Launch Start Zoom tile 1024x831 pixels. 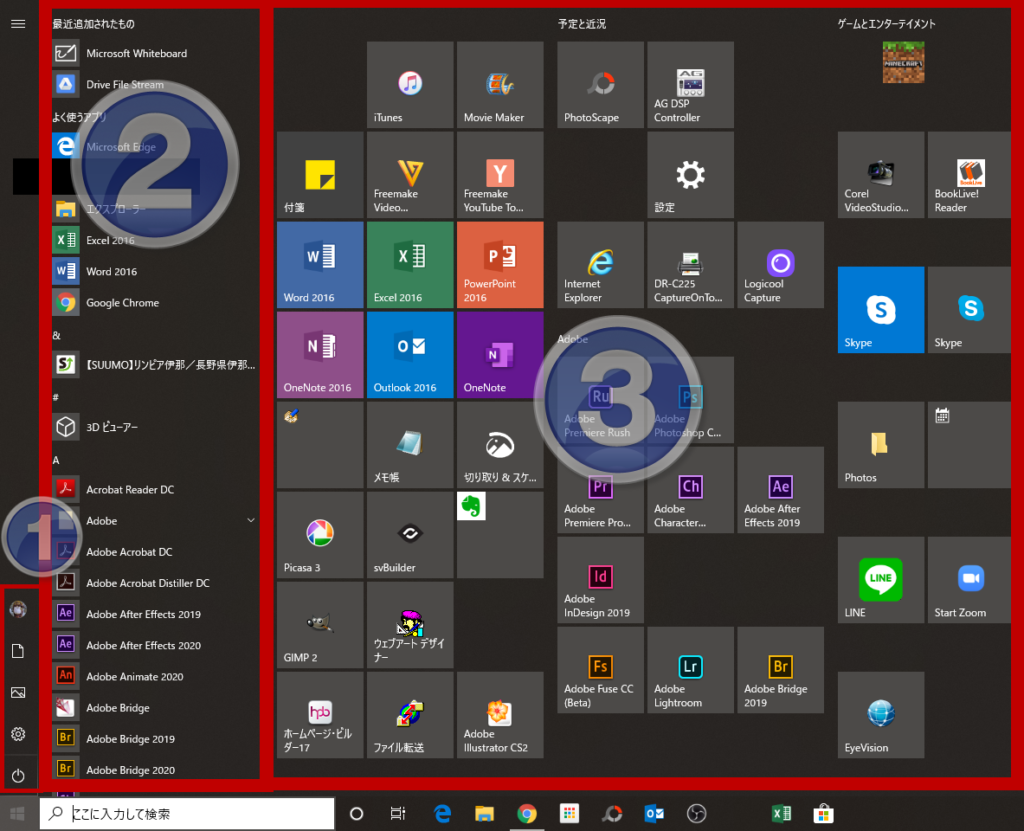pyautogui.click(x=969, y=580)
